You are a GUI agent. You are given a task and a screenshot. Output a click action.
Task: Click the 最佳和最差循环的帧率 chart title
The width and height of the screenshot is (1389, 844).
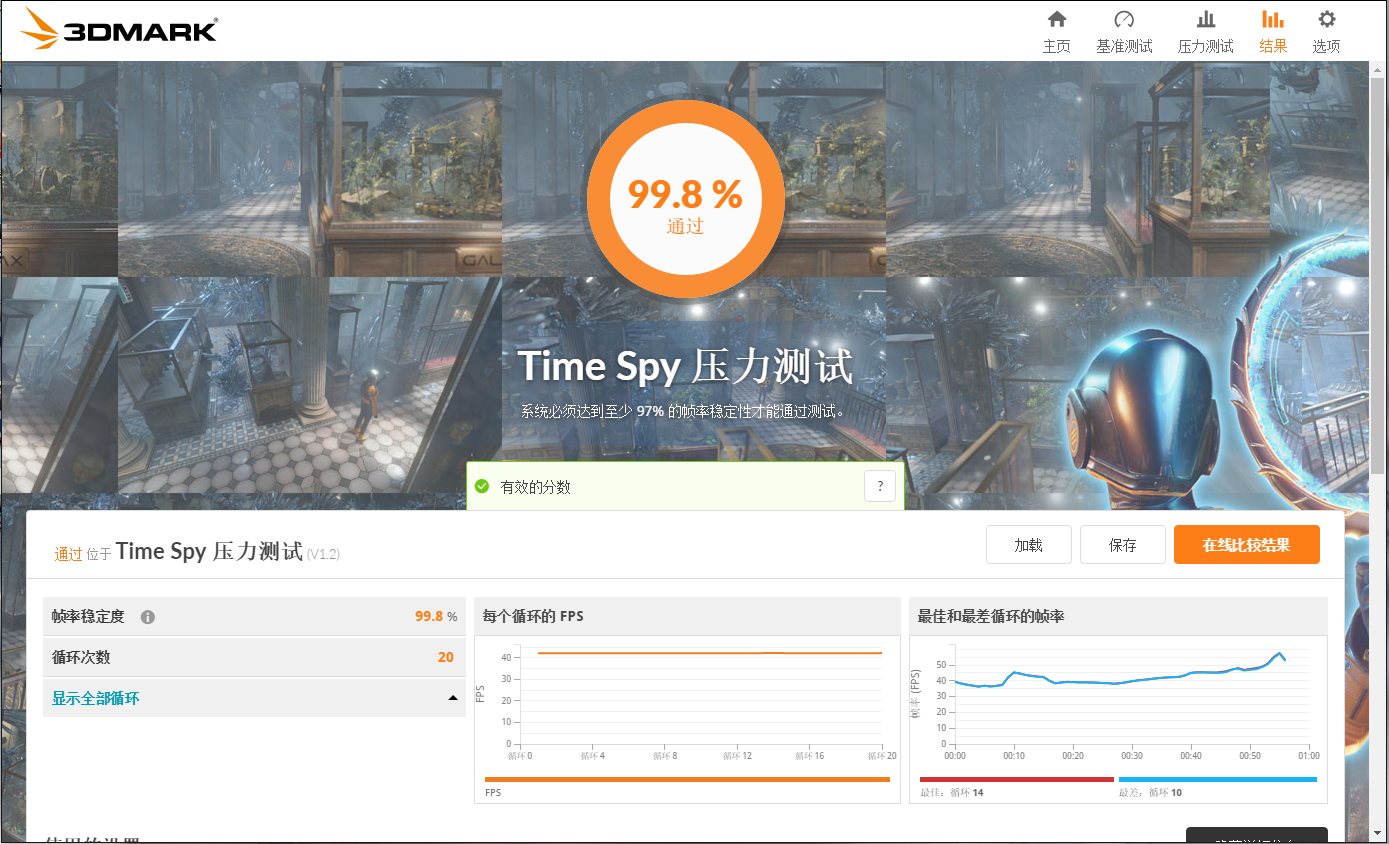tap(991, 616)
